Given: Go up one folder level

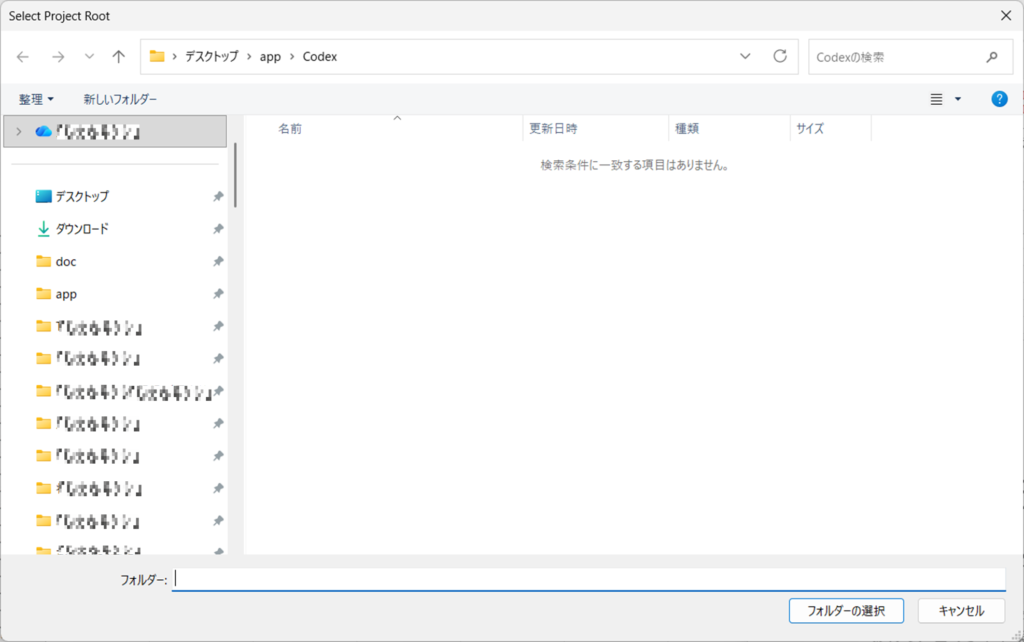Looking at the screenshot, I should (x=119, y=57).
